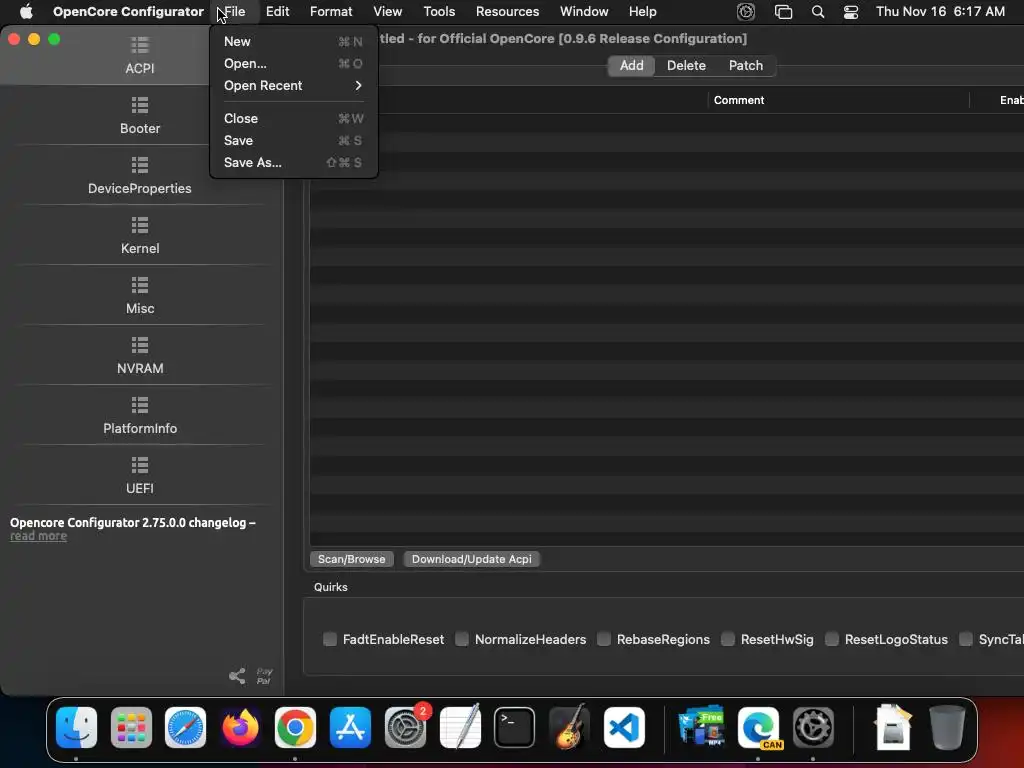Click the Scan/Browse button
The image size is (1024, 768).
(x=351, y=559)
